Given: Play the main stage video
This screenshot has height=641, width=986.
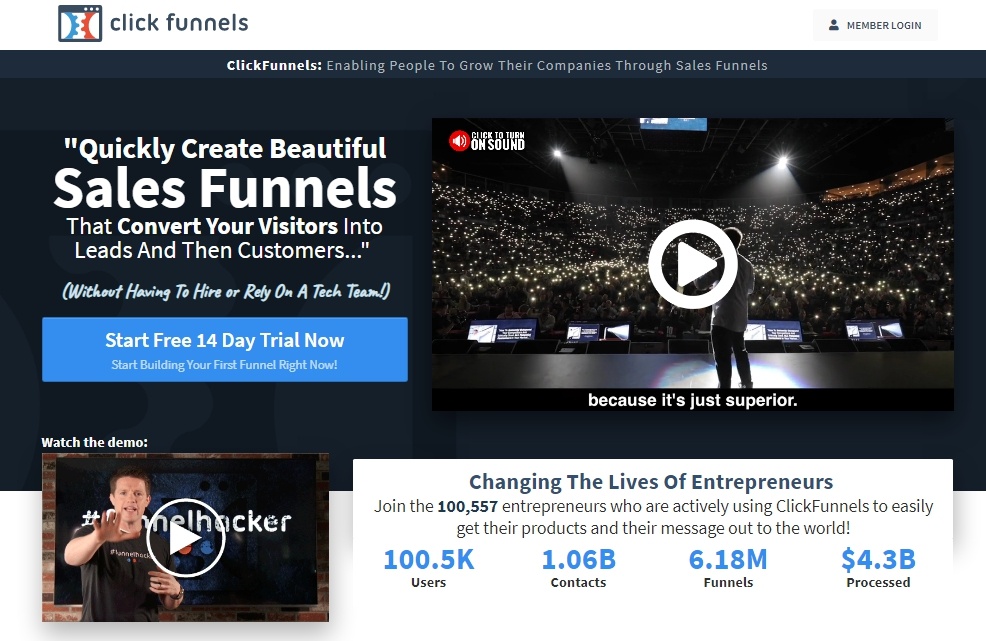Looking at the screenshot, I should click(x=693, y=264).
